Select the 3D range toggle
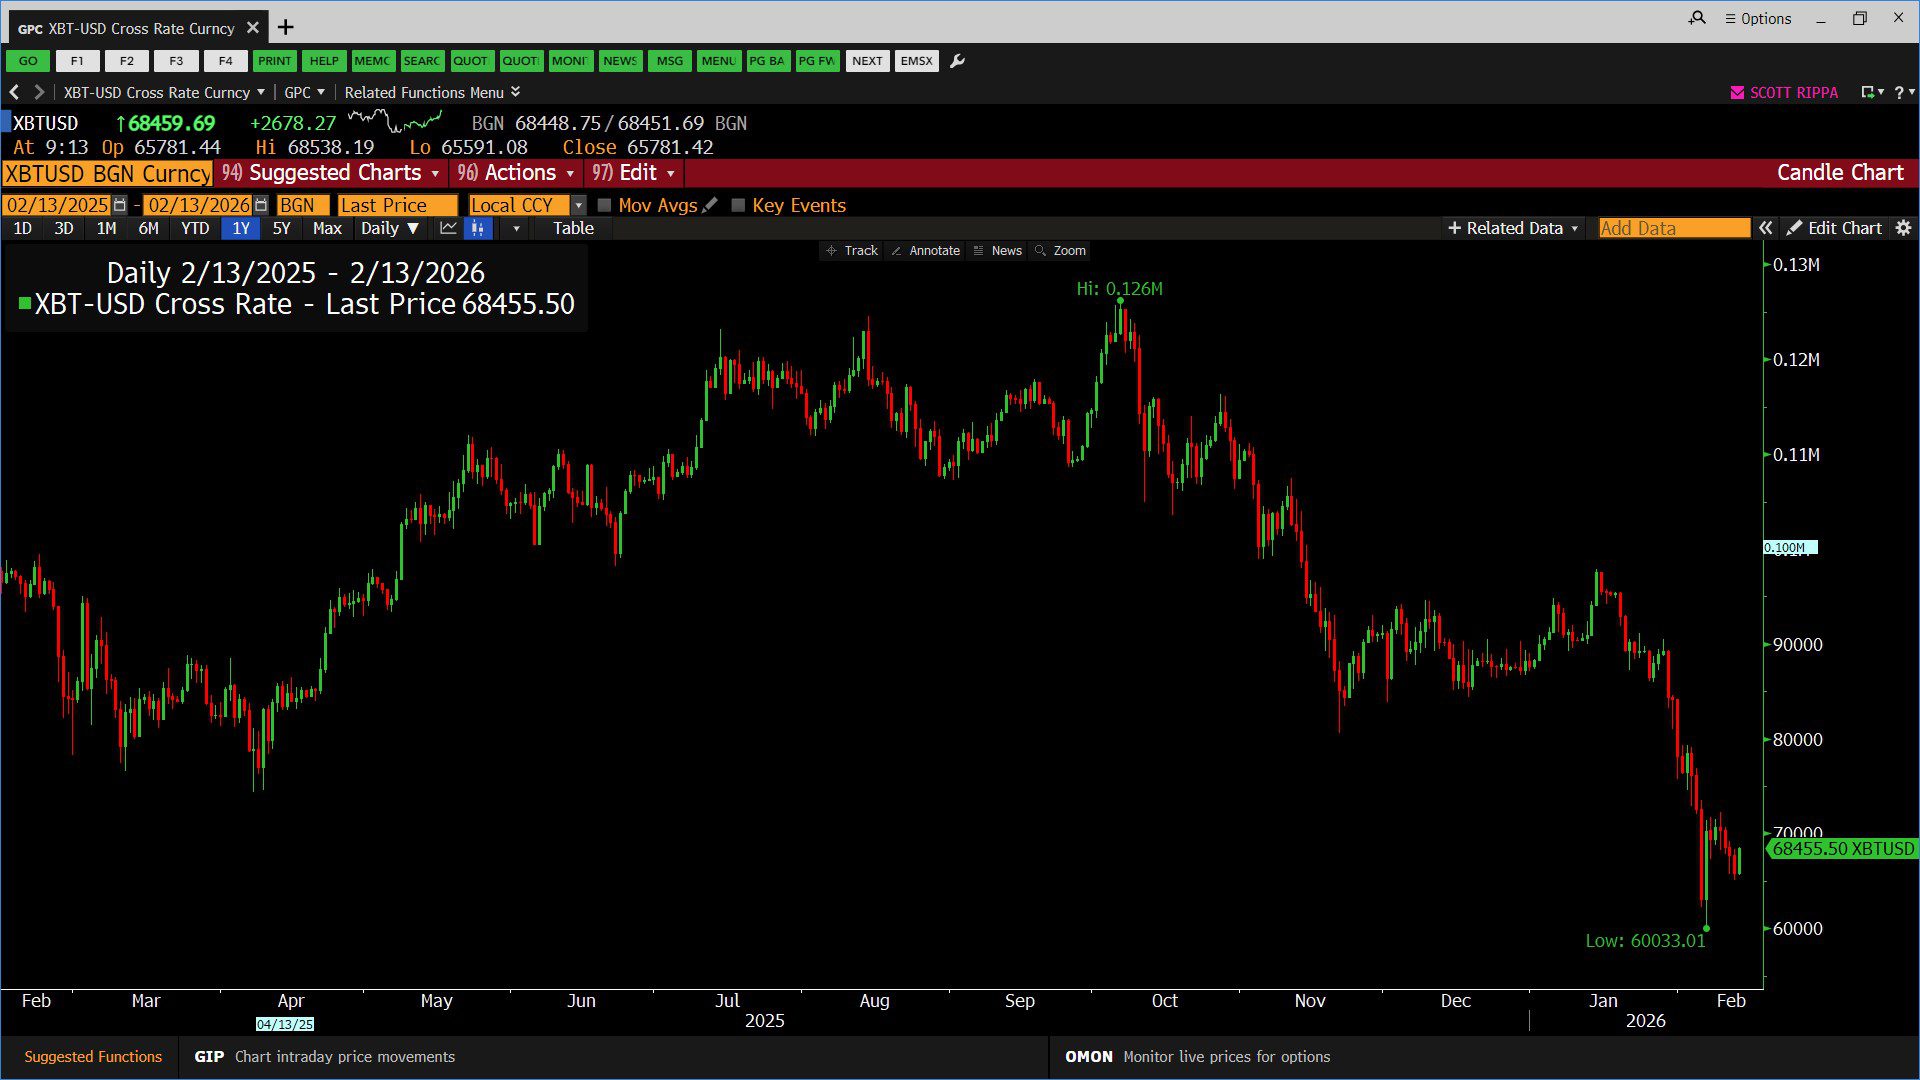Viewport: 1920px width, 1080px height. click(64, 228)
